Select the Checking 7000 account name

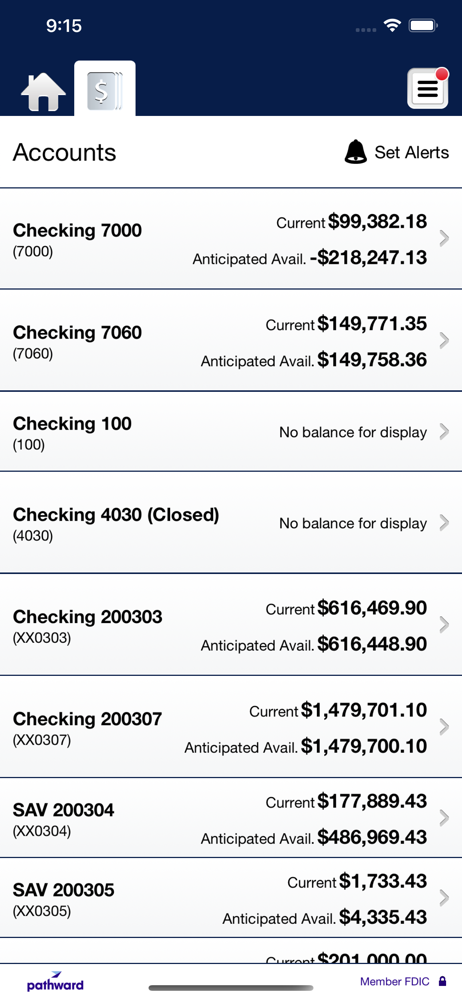click(x=77, y=230)
